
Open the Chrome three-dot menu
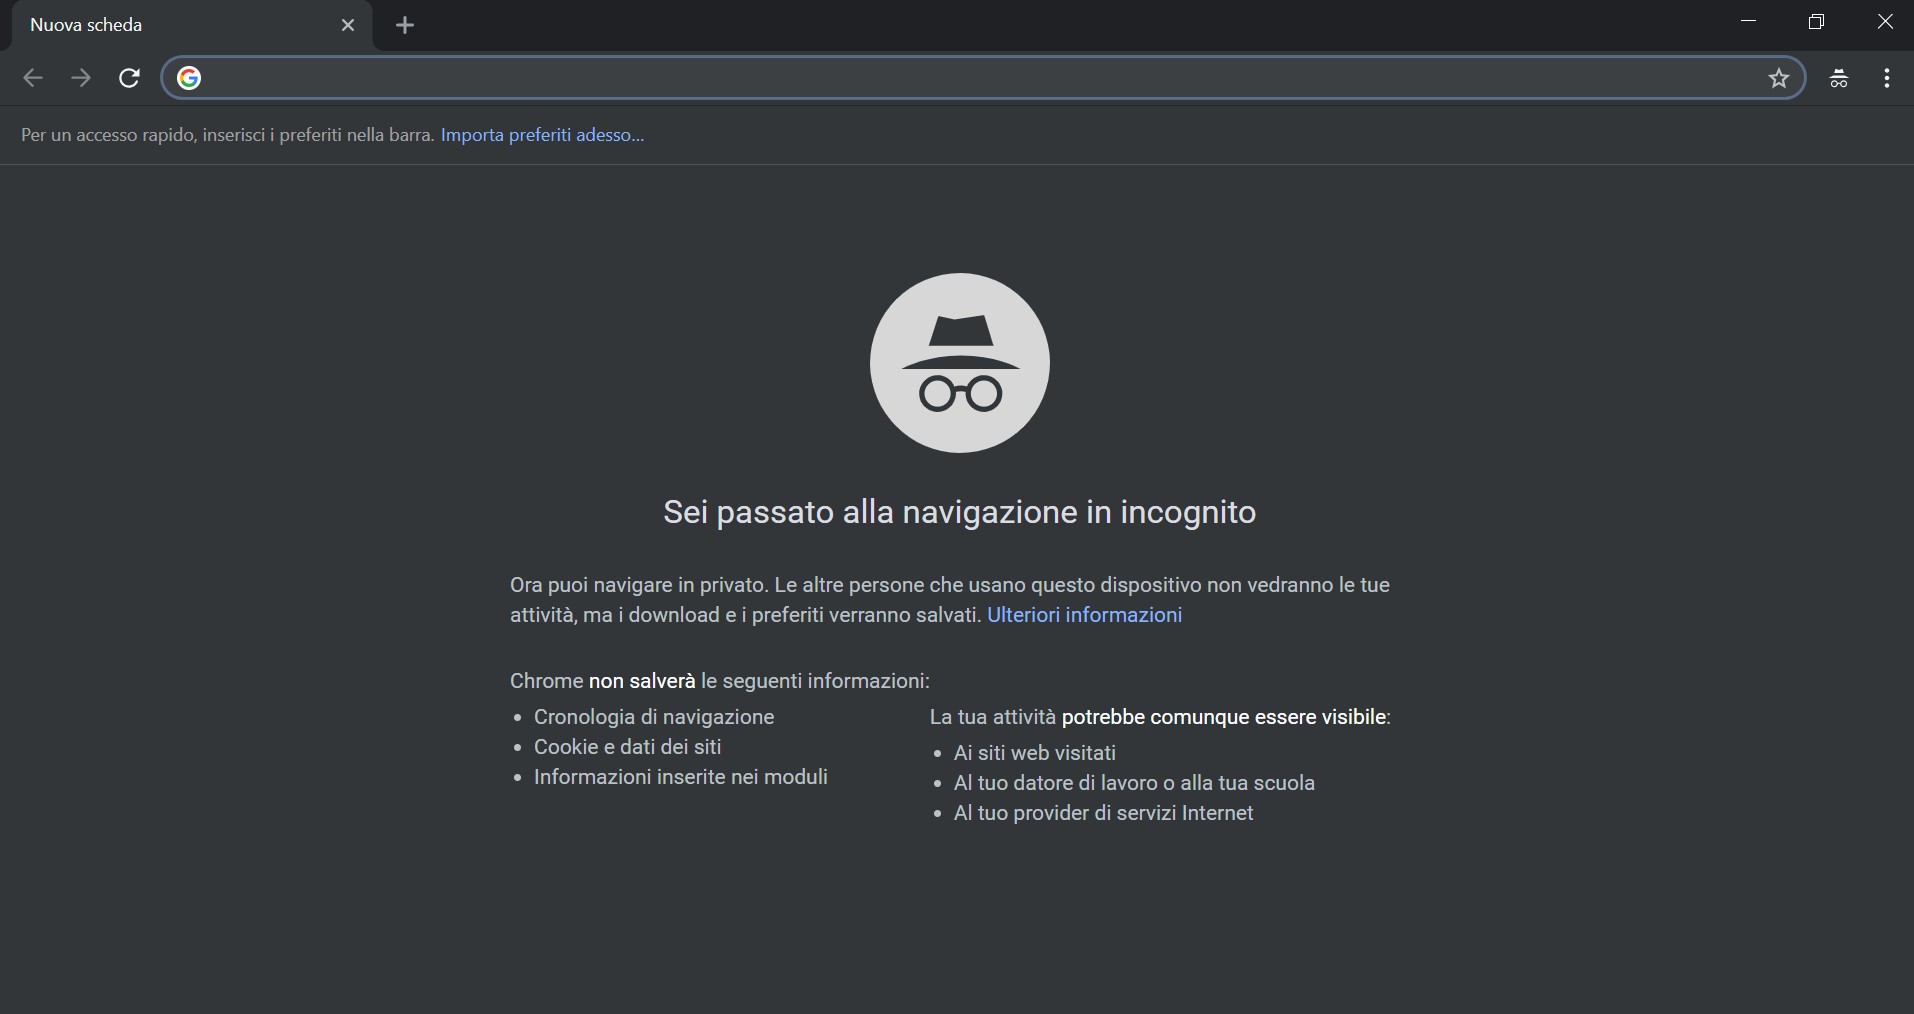click(1888, 78)
